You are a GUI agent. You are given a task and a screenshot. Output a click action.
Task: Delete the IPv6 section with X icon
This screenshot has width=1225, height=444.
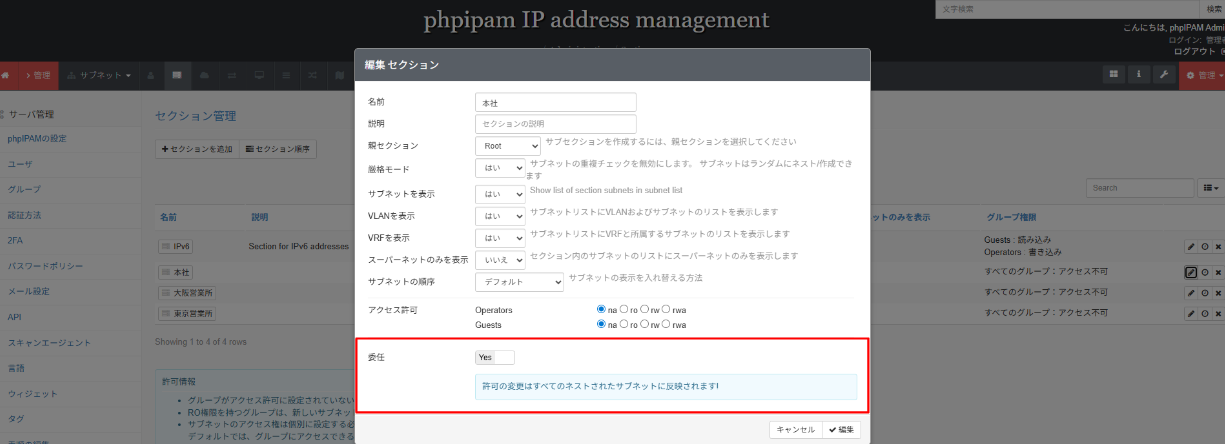pyautogui.click(x=1218, y=246)
